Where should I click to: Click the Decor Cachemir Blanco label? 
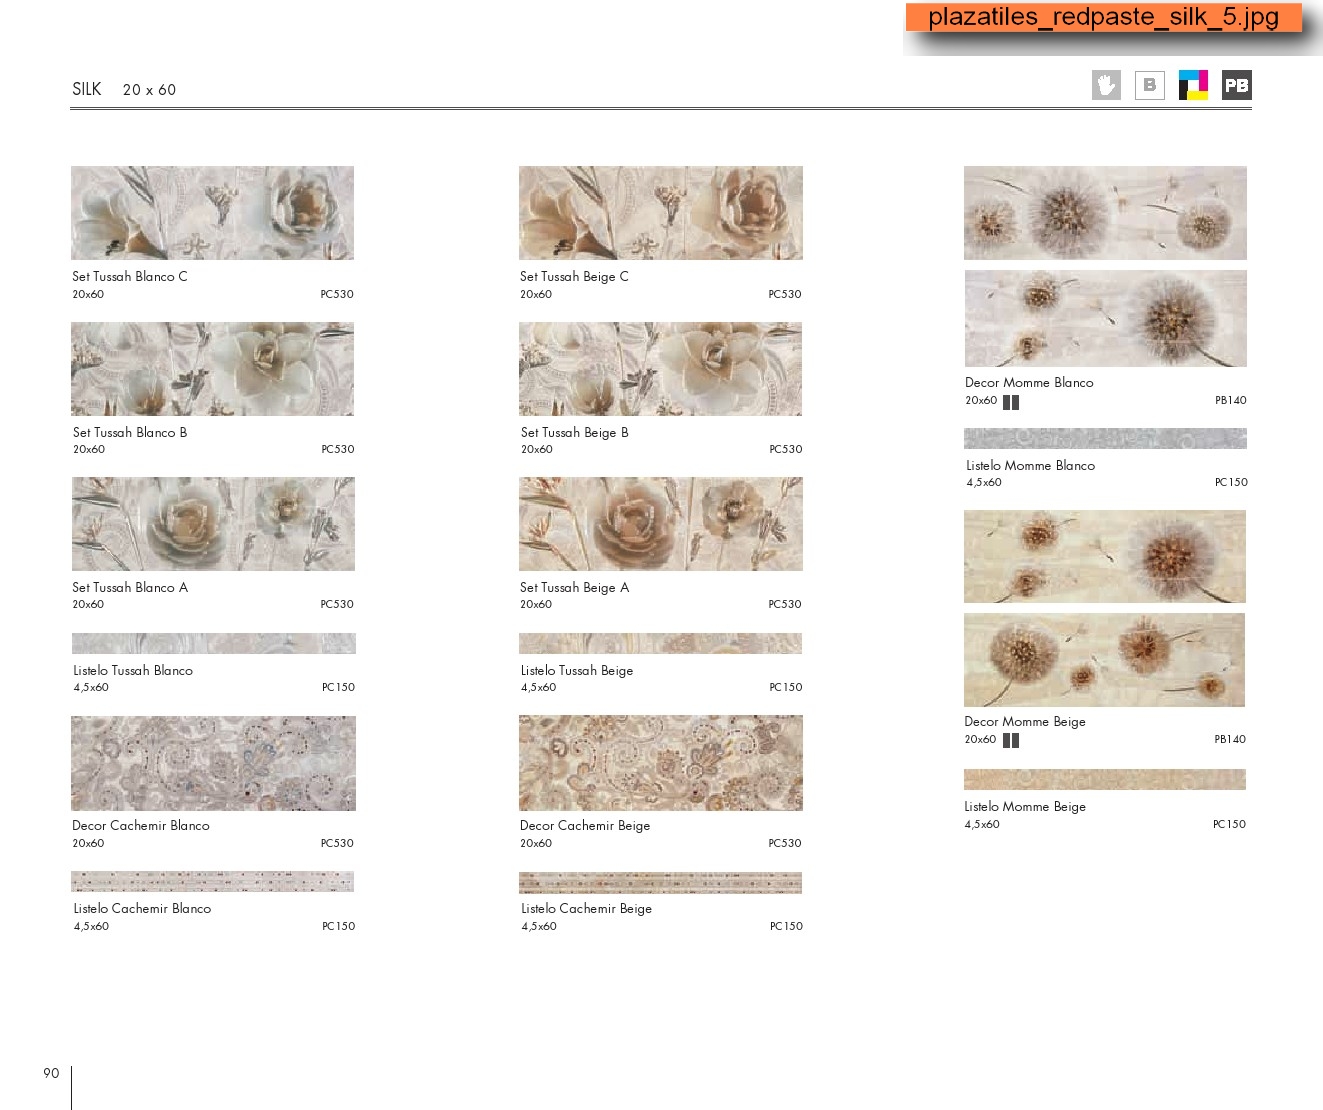(x=141, y=826)
